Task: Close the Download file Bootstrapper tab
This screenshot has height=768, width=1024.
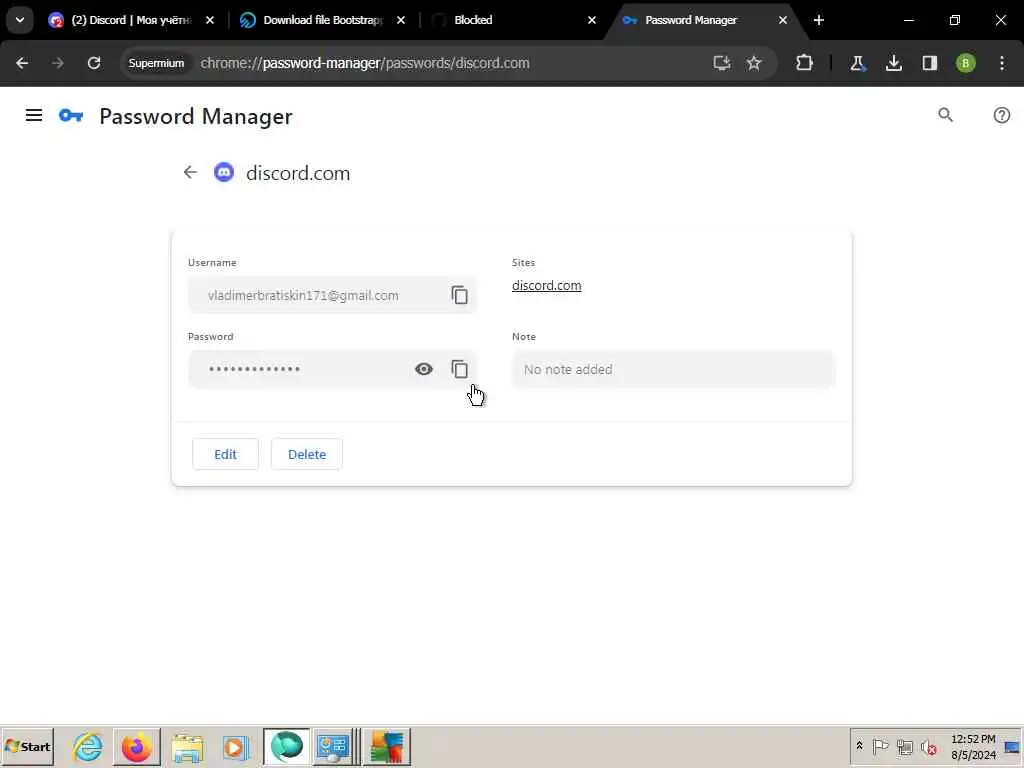Action: pos(401,20)
